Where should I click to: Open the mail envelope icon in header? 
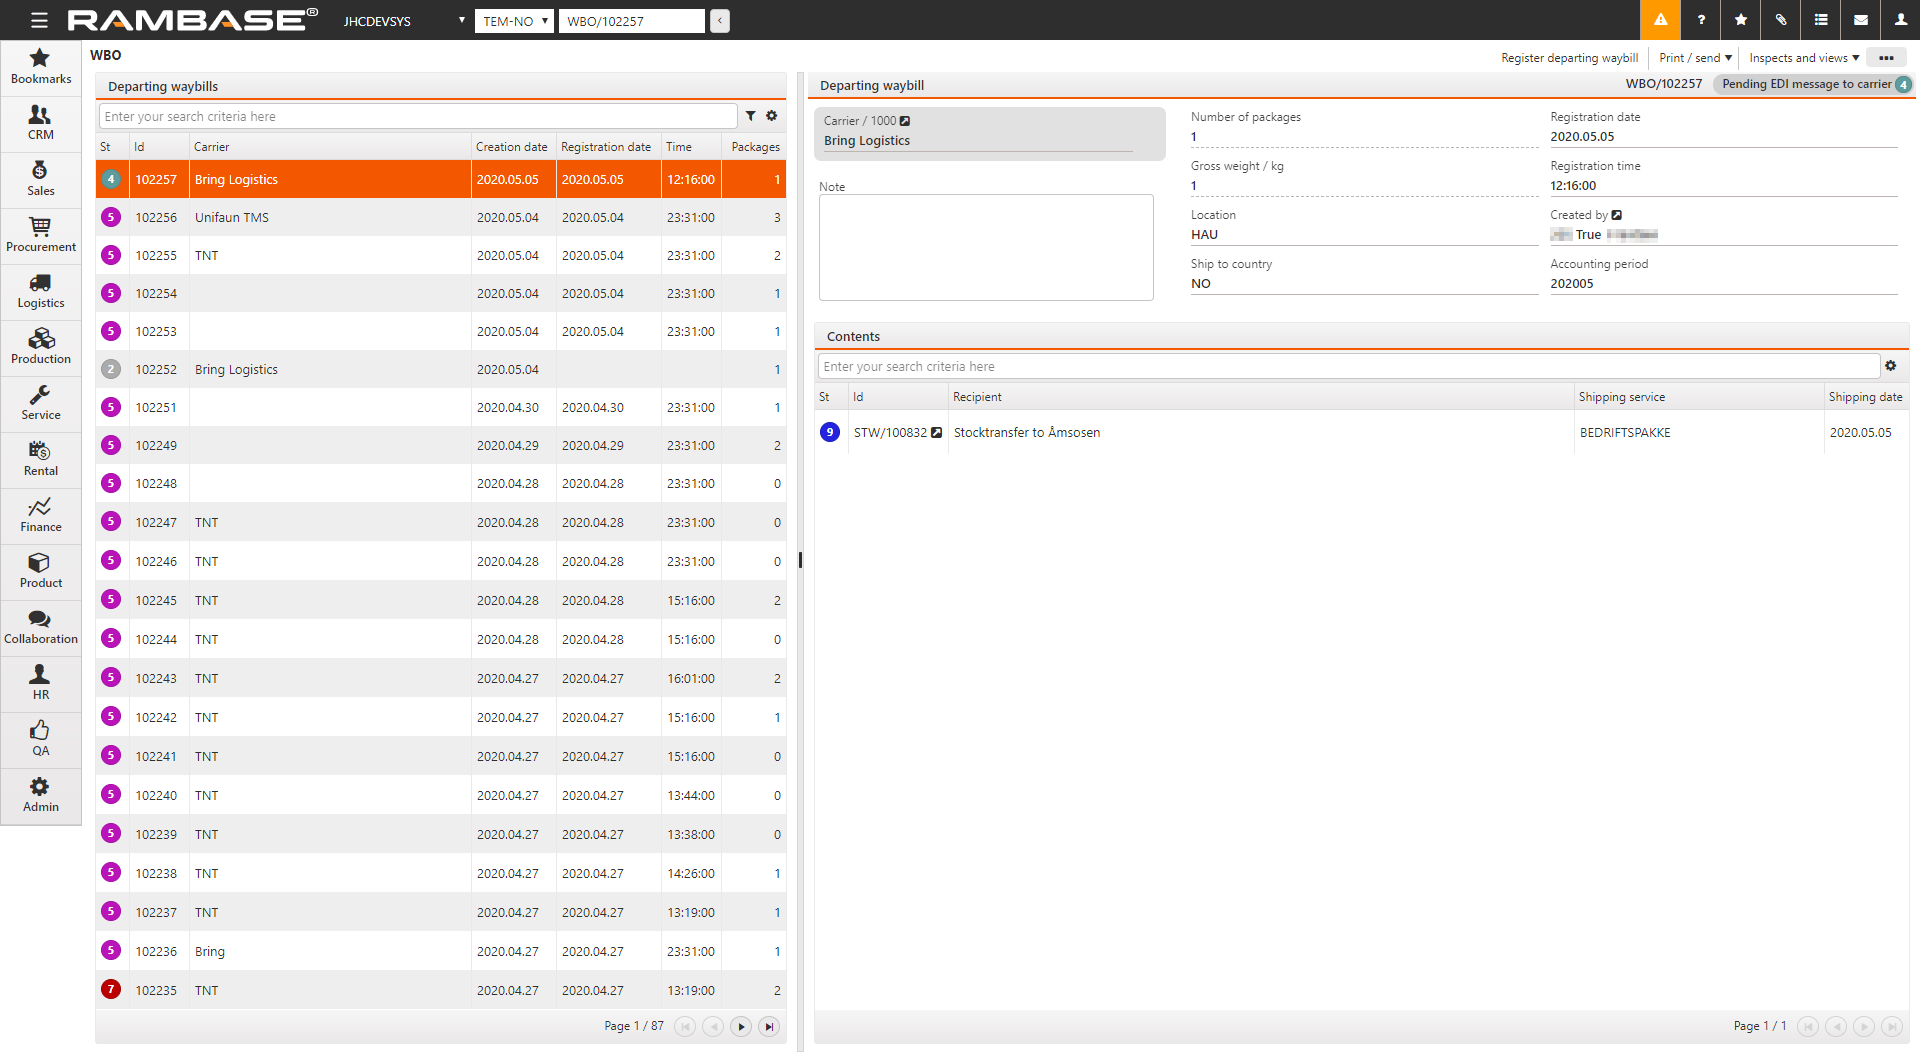click(1861, 20)
